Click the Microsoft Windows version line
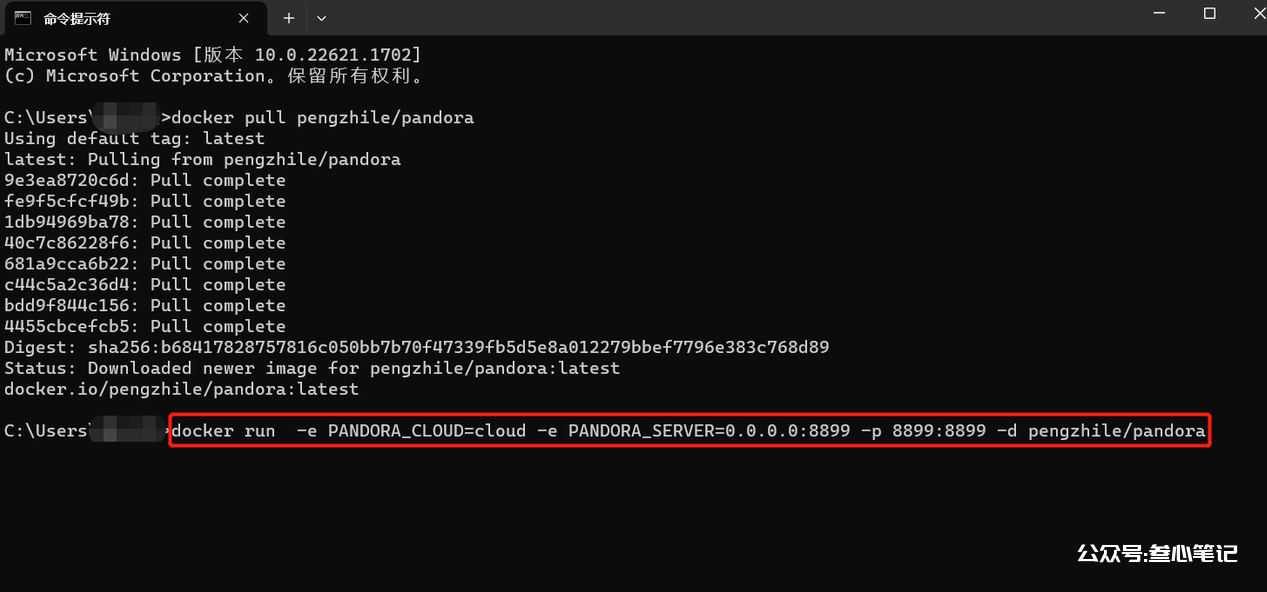Viewport: 1267px width, 592px height. point(213,55)
